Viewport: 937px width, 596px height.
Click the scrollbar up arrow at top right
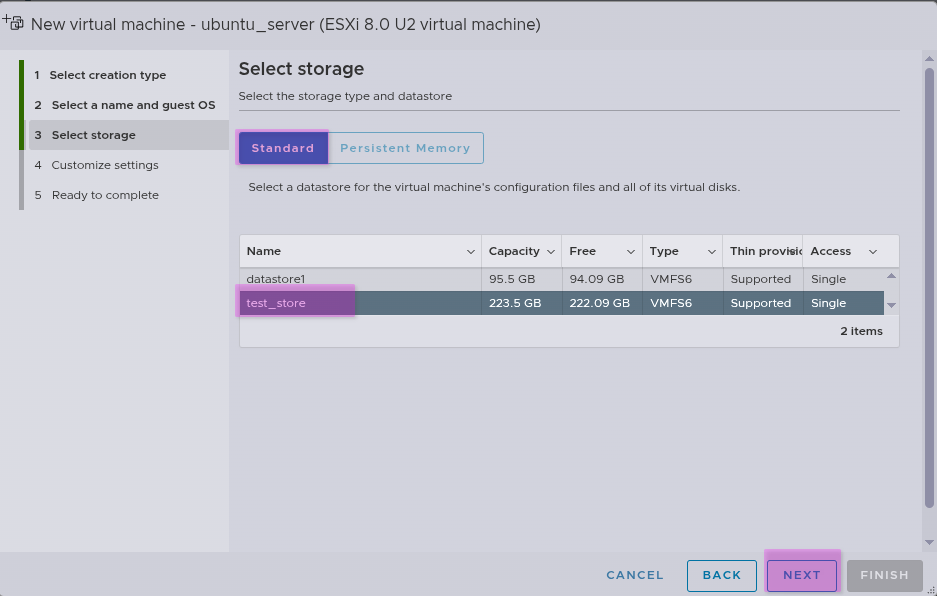(929, 59)
